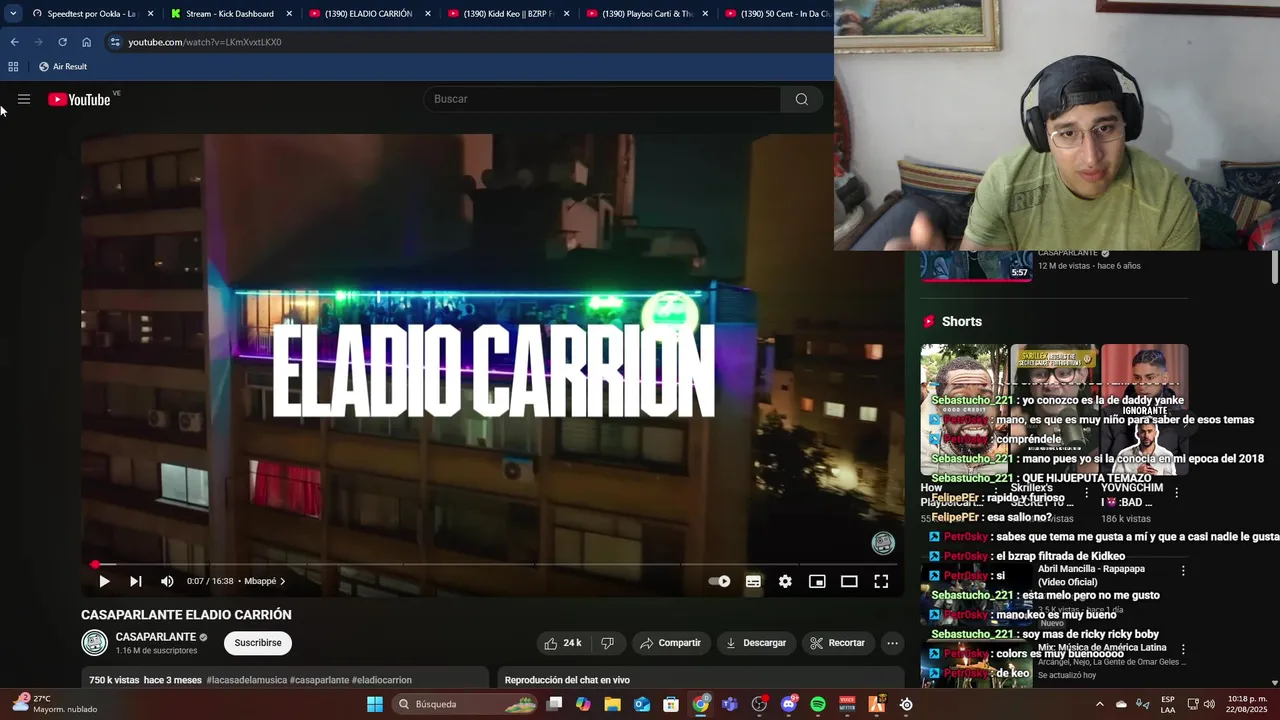The height and width of the screenshot is (720, 1280).
Task: Close the Kick Dashboard tab
Action: (289, 14)
